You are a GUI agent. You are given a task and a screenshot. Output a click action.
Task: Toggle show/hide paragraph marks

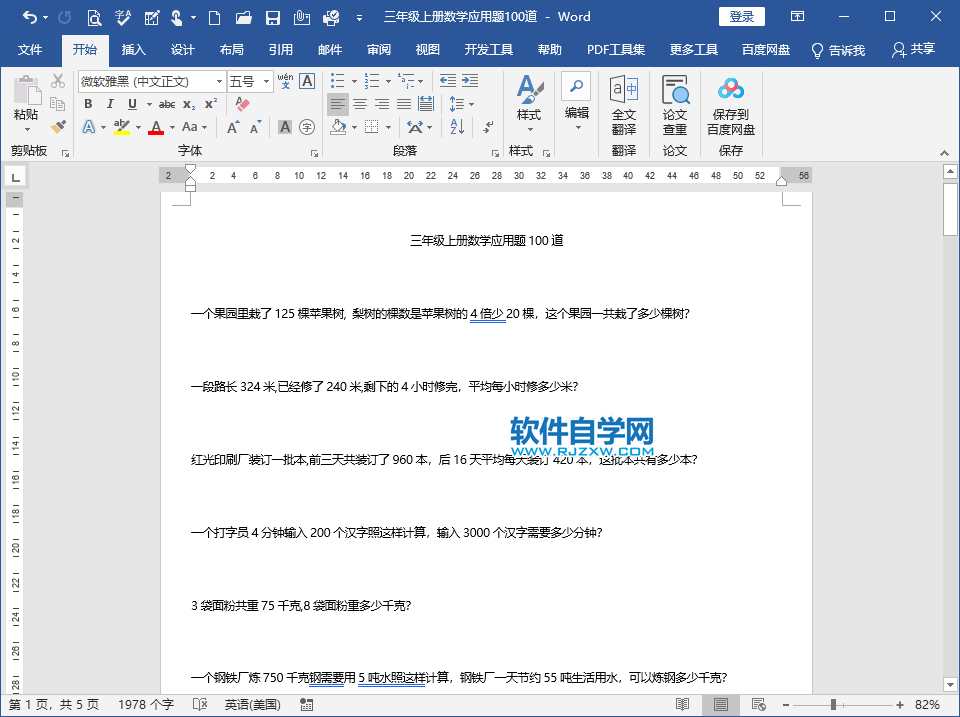(x=488, y=128)
